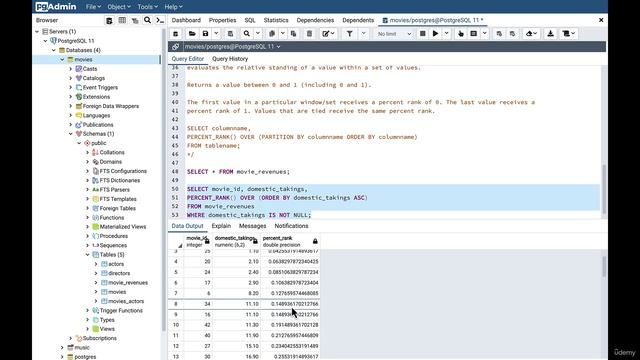The width and height of the screenshot is (640, 360).
Task: Click the Download as CSV icon
Action: [550, 34]
